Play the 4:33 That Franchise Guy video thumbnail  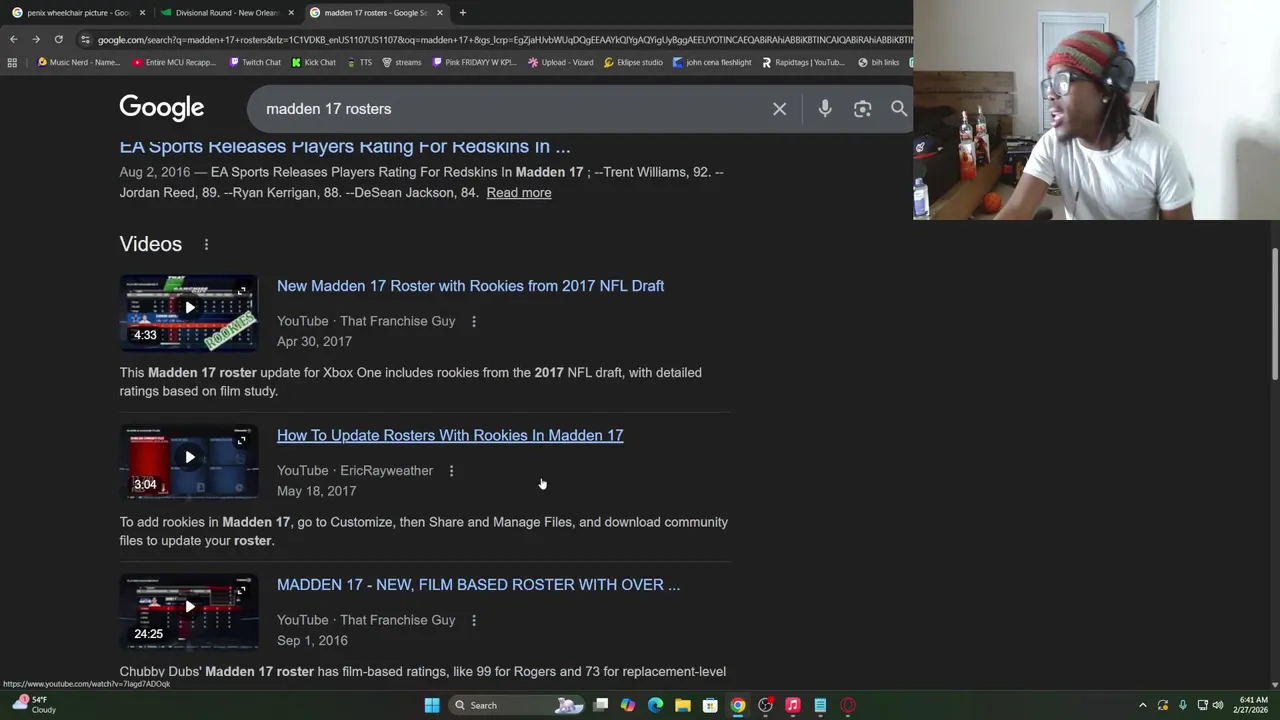tap(189, 313)
